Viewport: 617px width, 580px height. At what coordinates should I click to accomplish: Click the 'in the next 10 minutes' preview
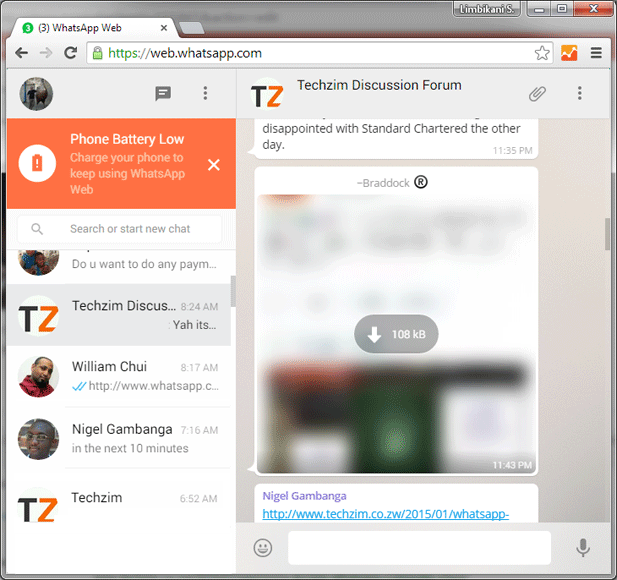coord(130,448)
